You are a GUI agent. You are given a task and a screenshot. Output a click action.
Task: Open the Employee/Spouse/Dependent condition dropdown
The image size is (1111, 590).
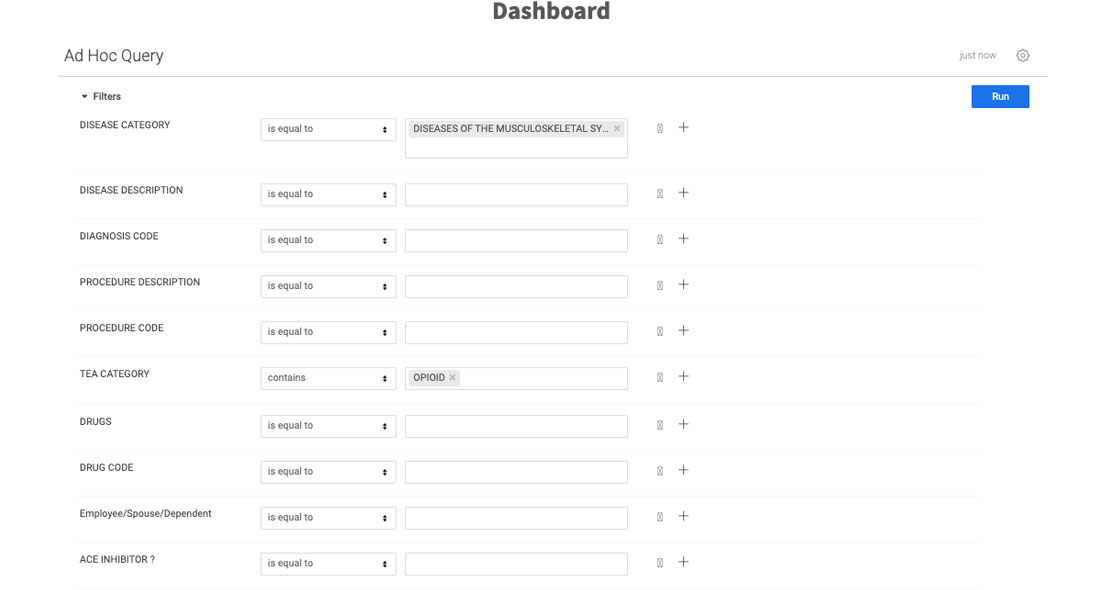[x=328, y=518]
